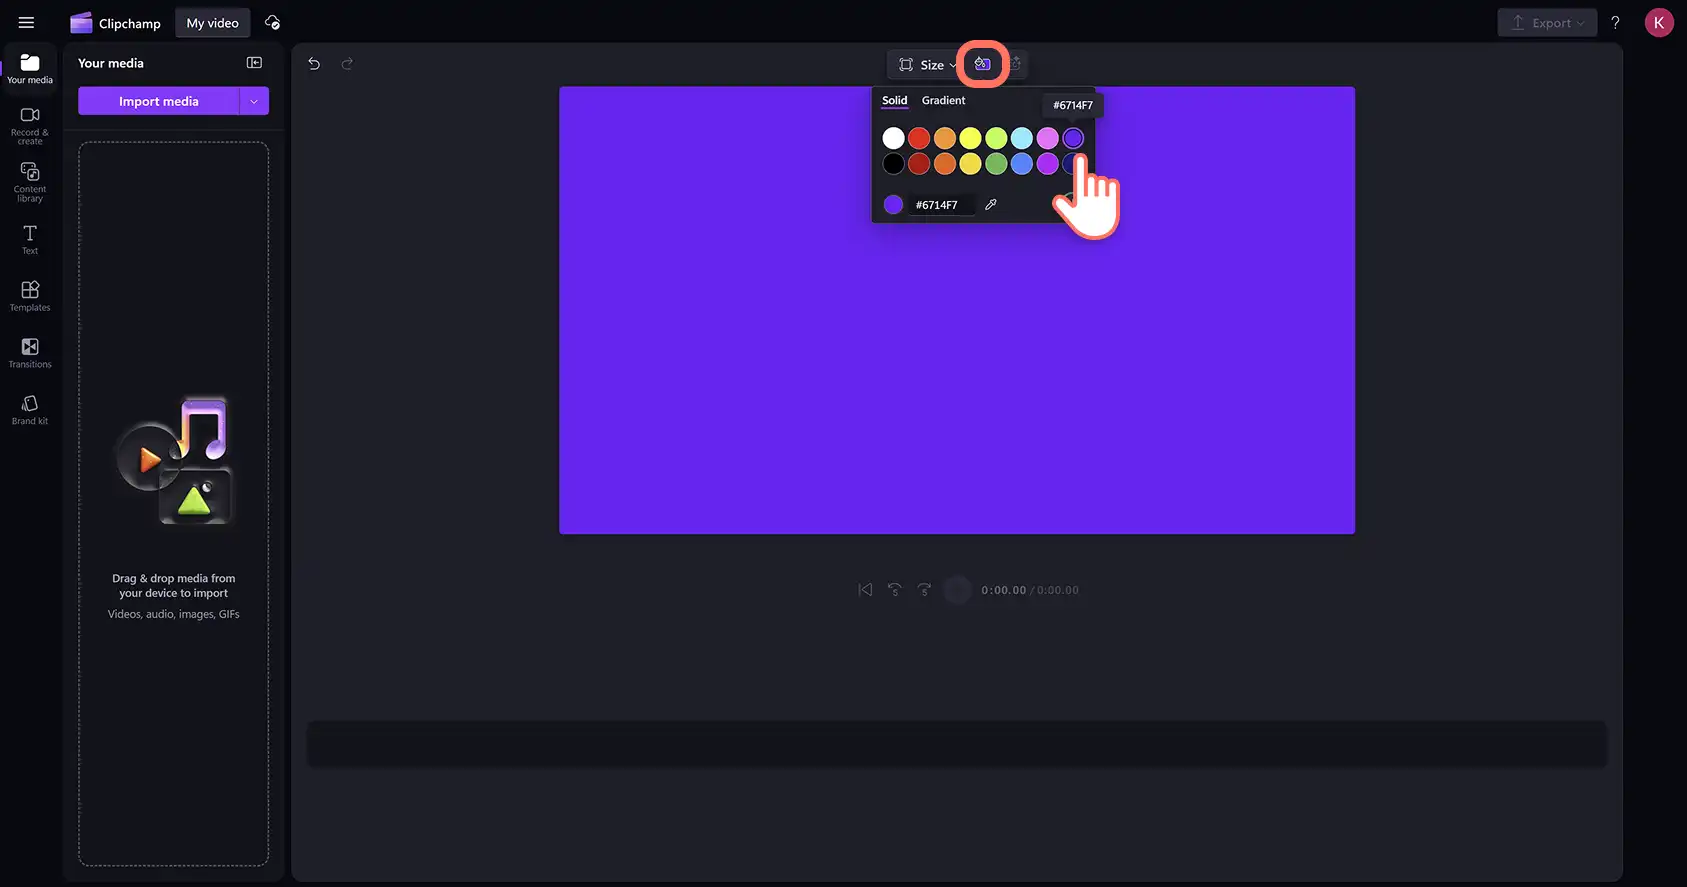Click the background color fill icon
This screenshot has height=887, width=1687.
click(x=983, y=64)
